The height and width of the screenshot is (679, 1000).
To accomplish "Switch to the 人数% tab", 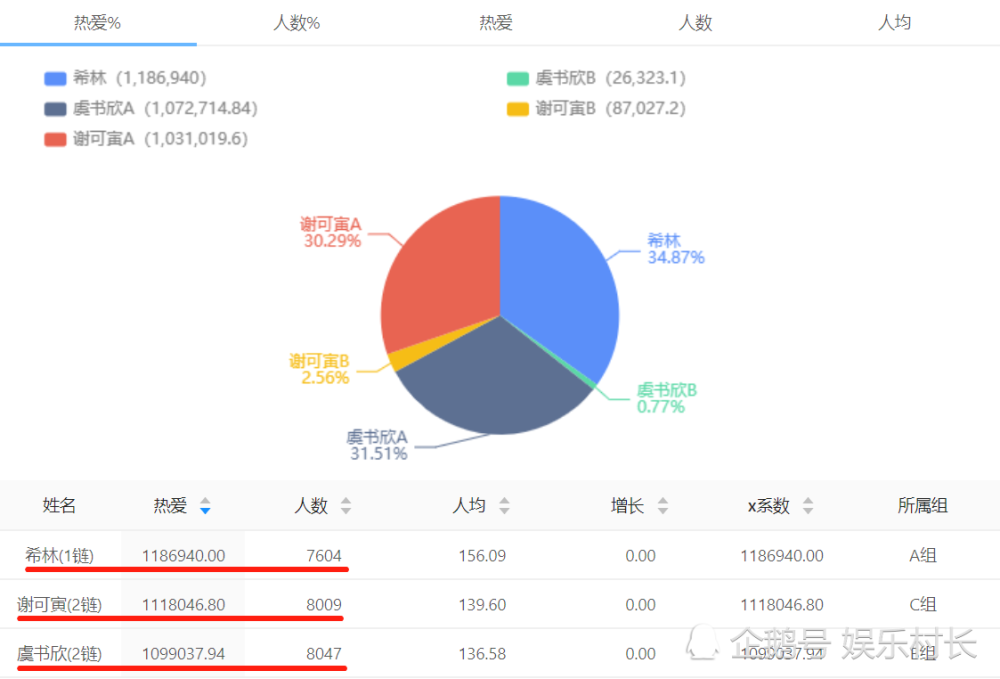I will (x=295, y=22).
